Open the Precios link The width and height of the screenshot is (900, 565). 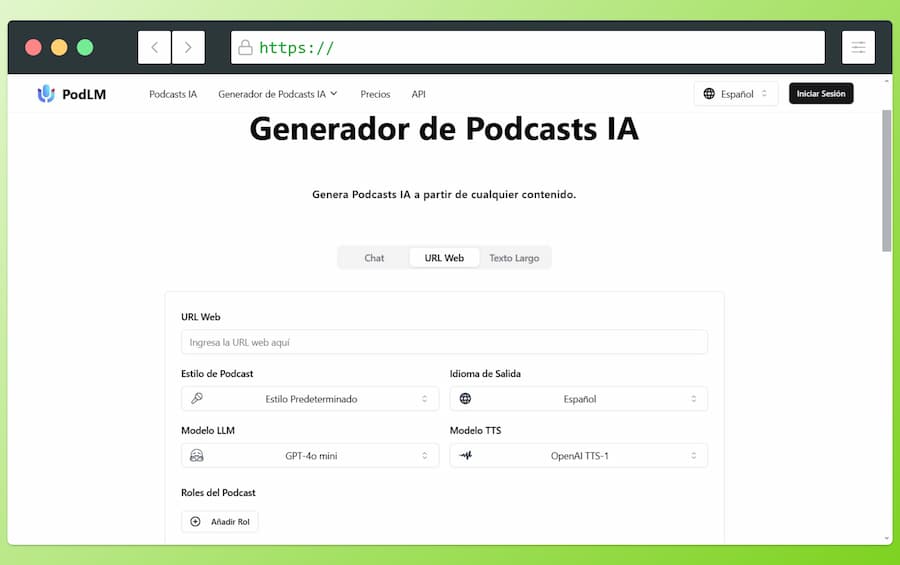(375, 94)
